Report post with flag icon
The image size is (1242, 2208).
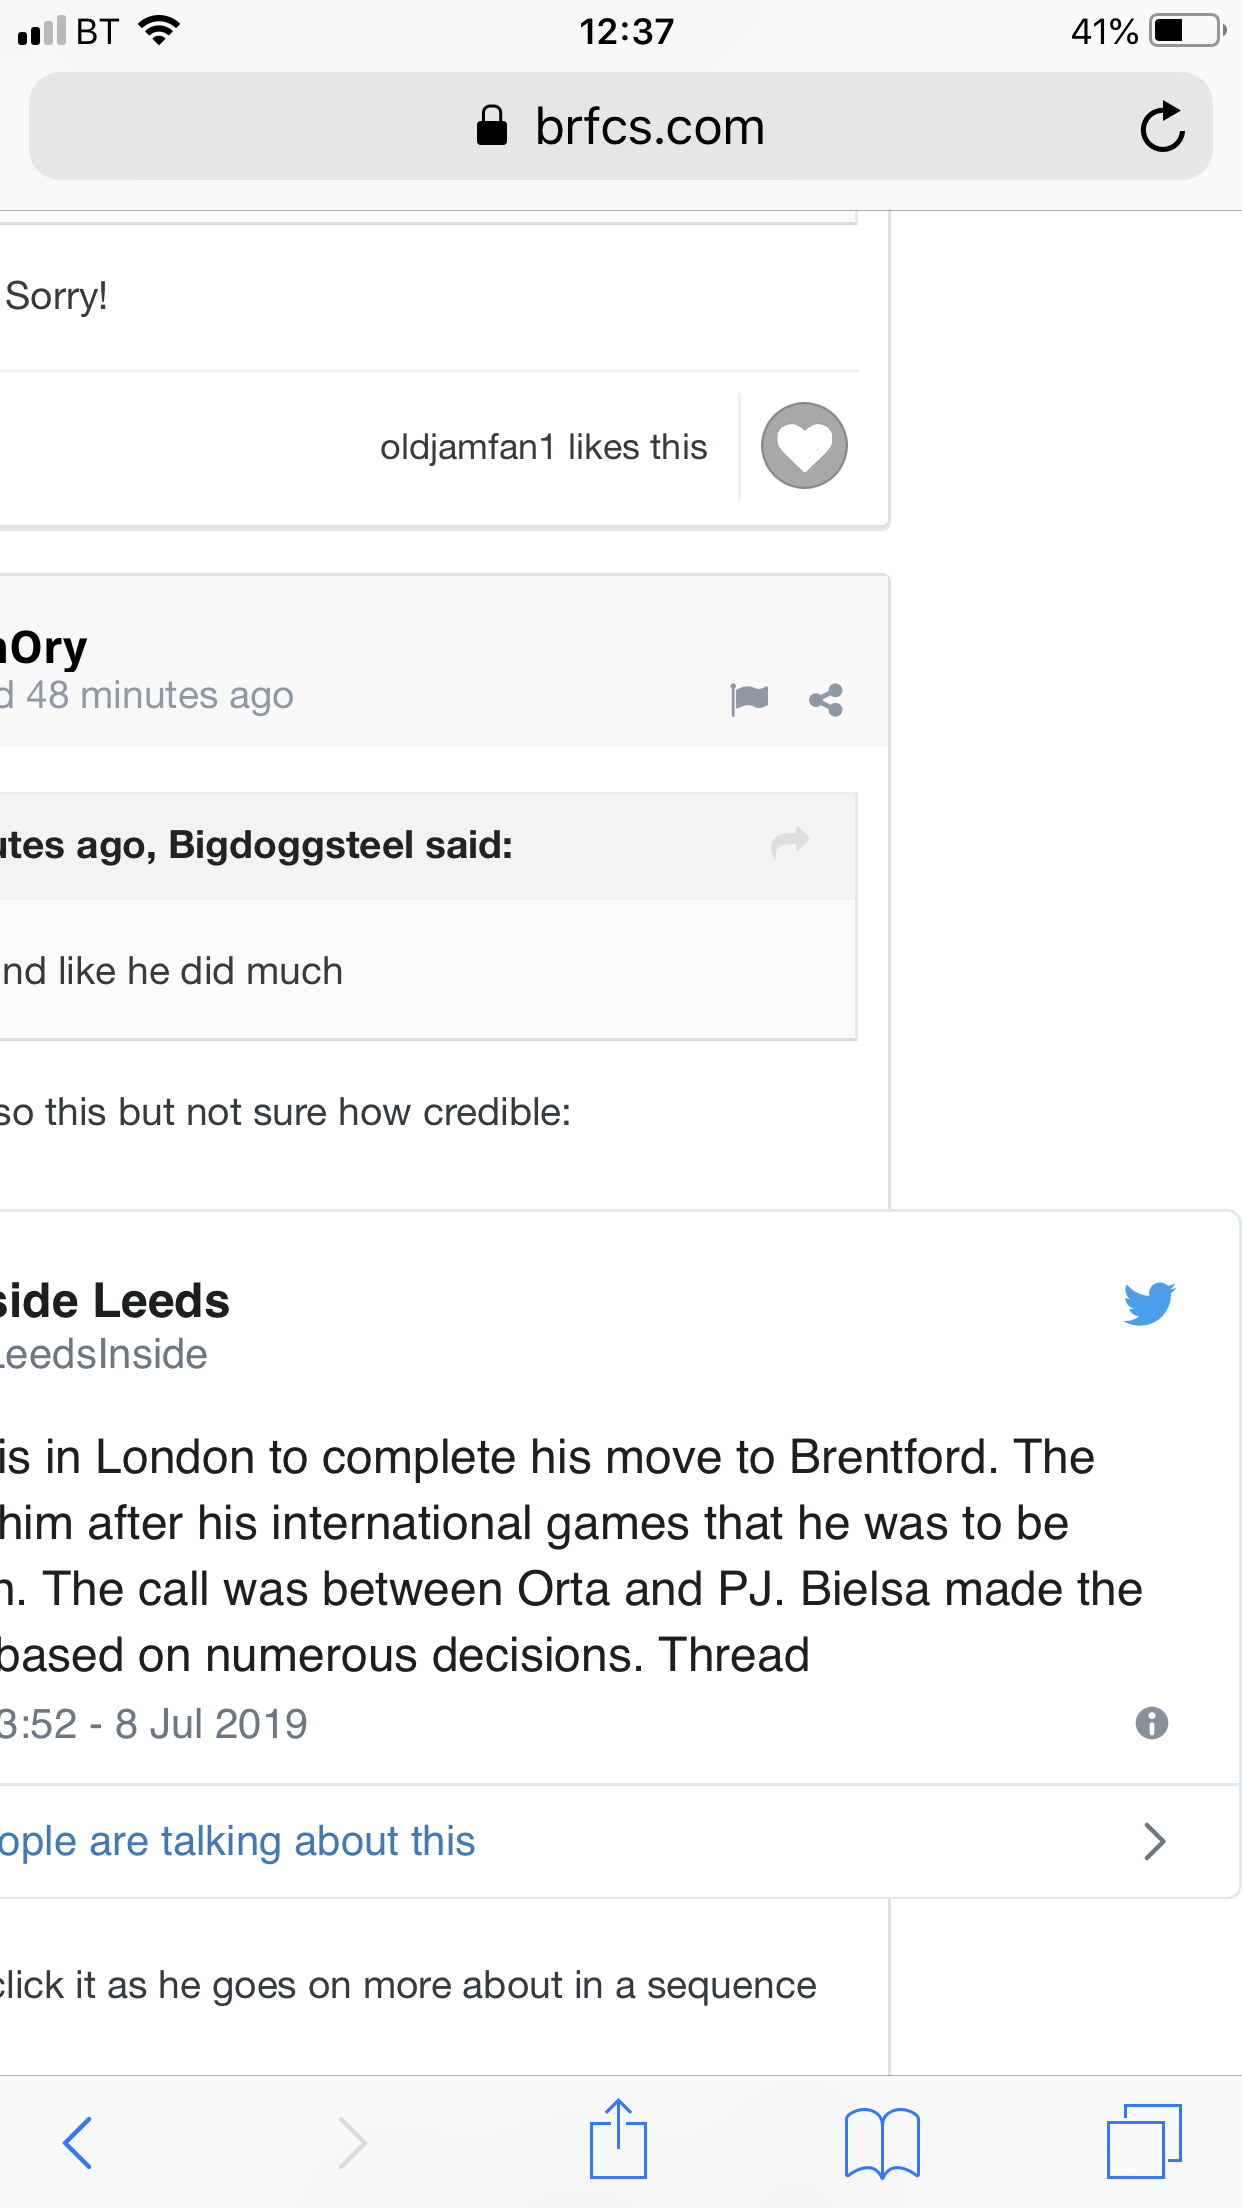[x=749, y=698]
